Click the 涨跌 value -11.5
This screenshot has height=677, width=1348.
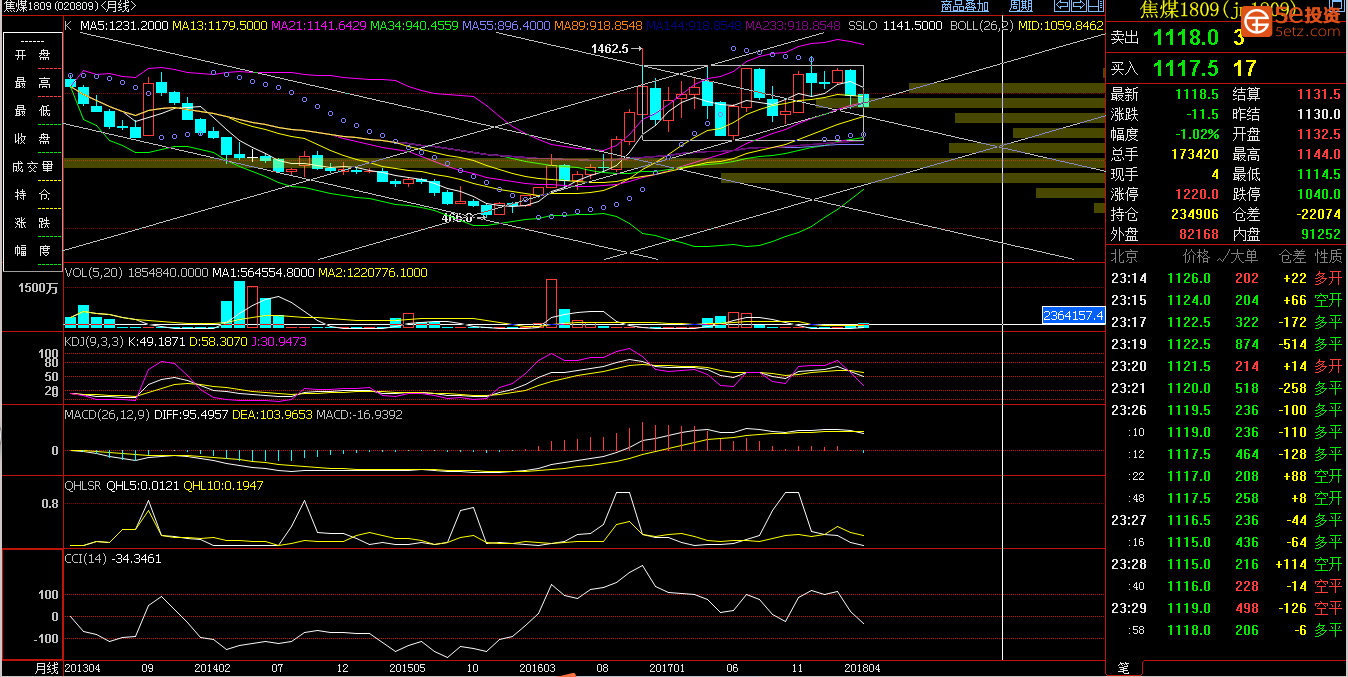click(1203, 114)
